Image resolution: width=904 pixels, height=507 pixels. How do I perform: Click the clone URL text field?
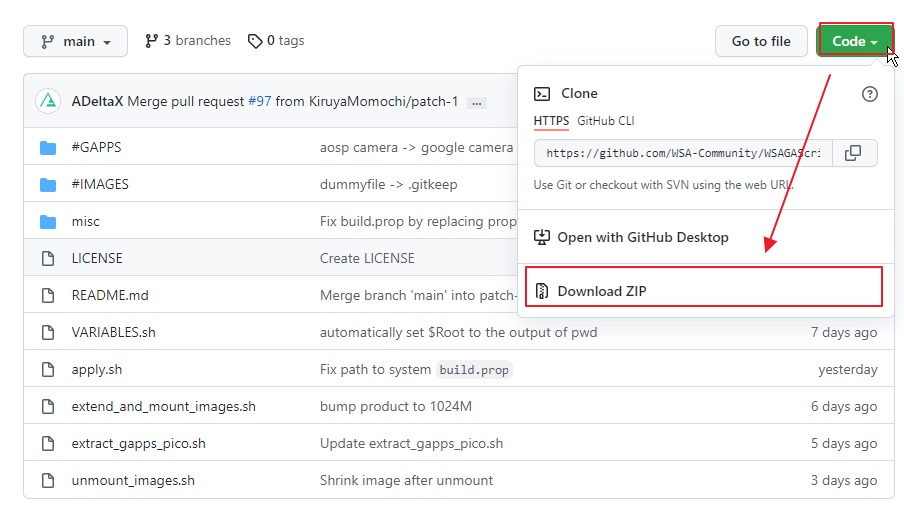click(x=680, y=153)
